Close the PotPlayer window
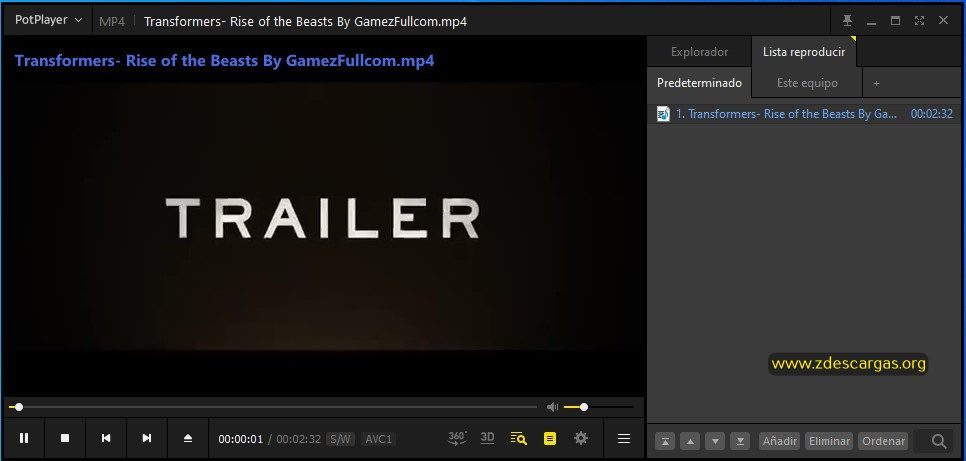The width and height of the screenshot is (966, 461). pos(943,20)
